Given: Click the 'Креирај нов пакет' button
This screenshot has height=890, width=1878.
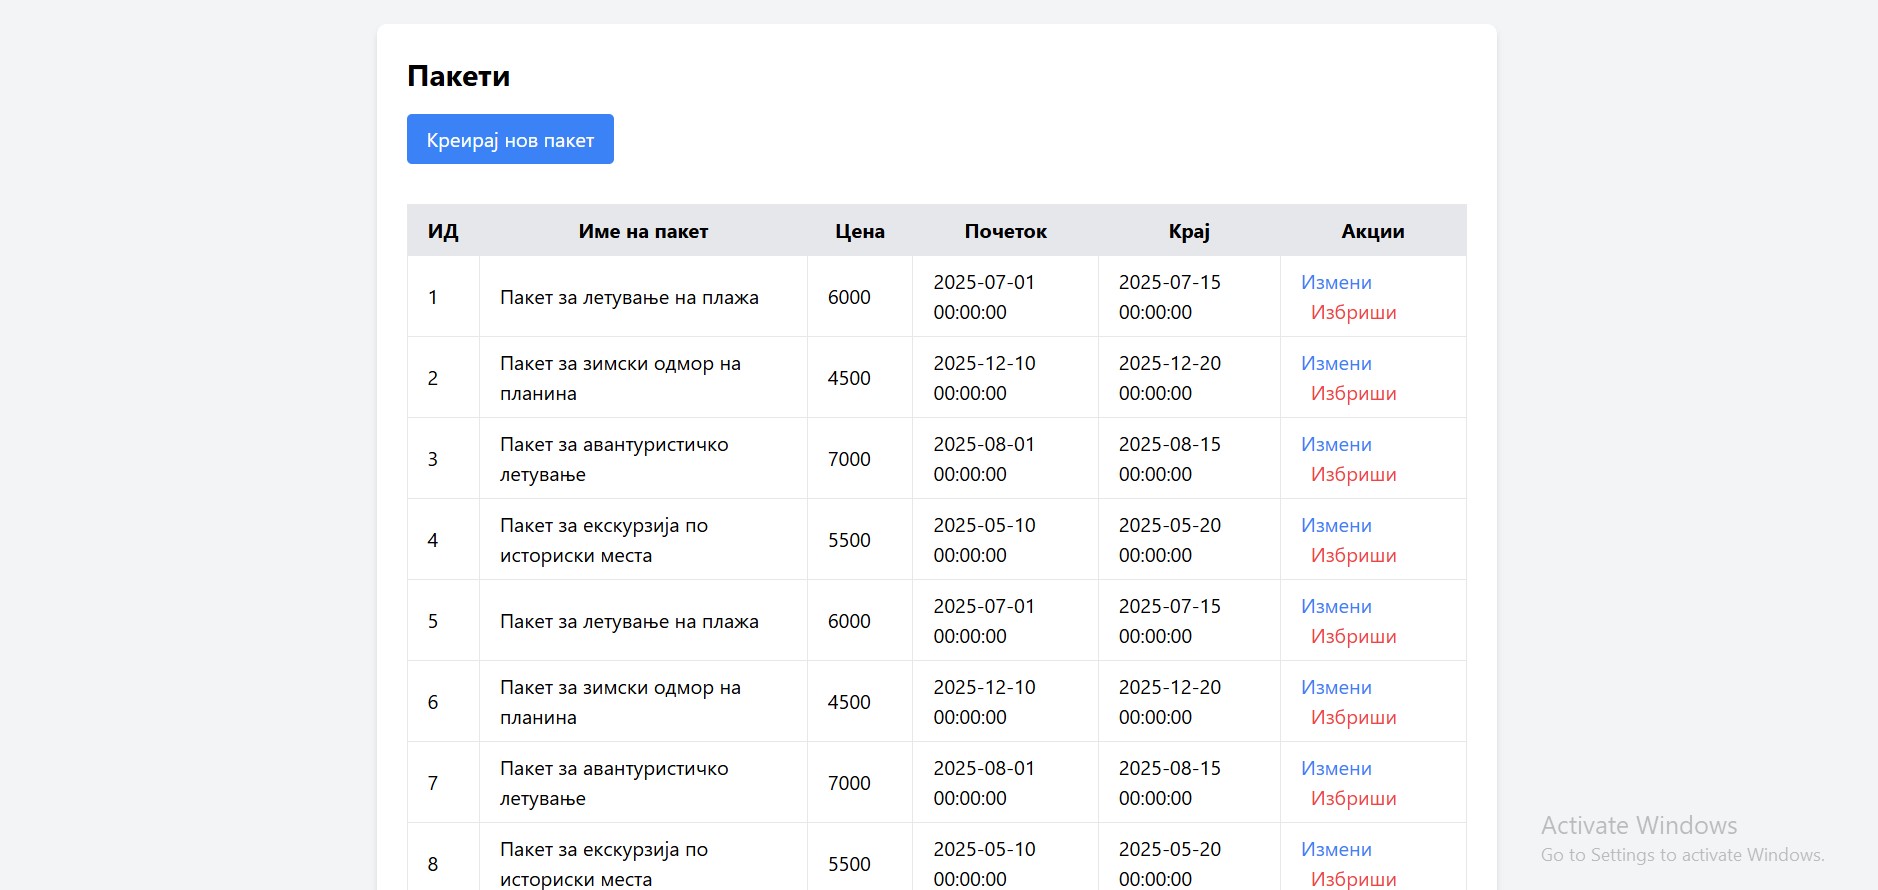Looking at the screenshot, I should [510, 140].
